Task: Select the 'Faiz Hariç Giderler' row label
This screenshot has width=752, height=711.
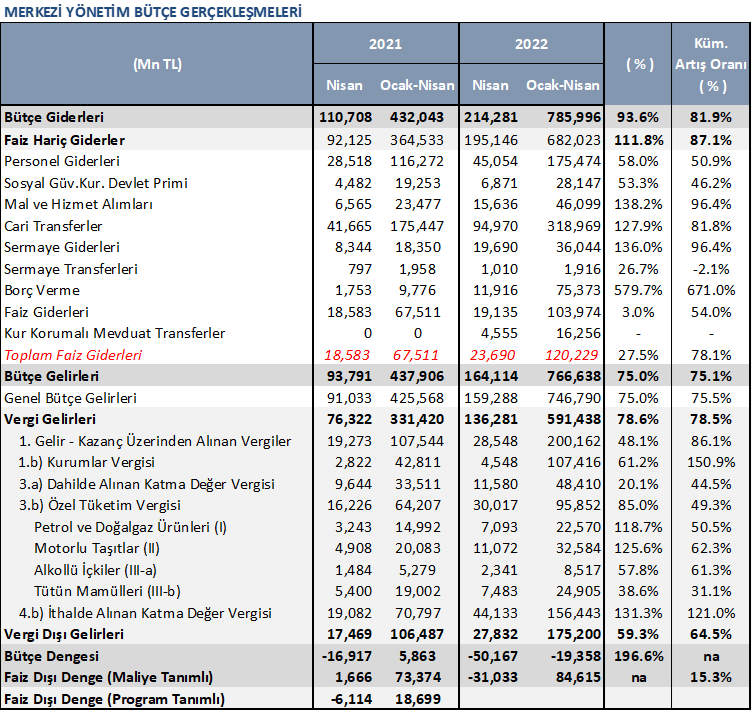Action: click(x=64, y=140)
